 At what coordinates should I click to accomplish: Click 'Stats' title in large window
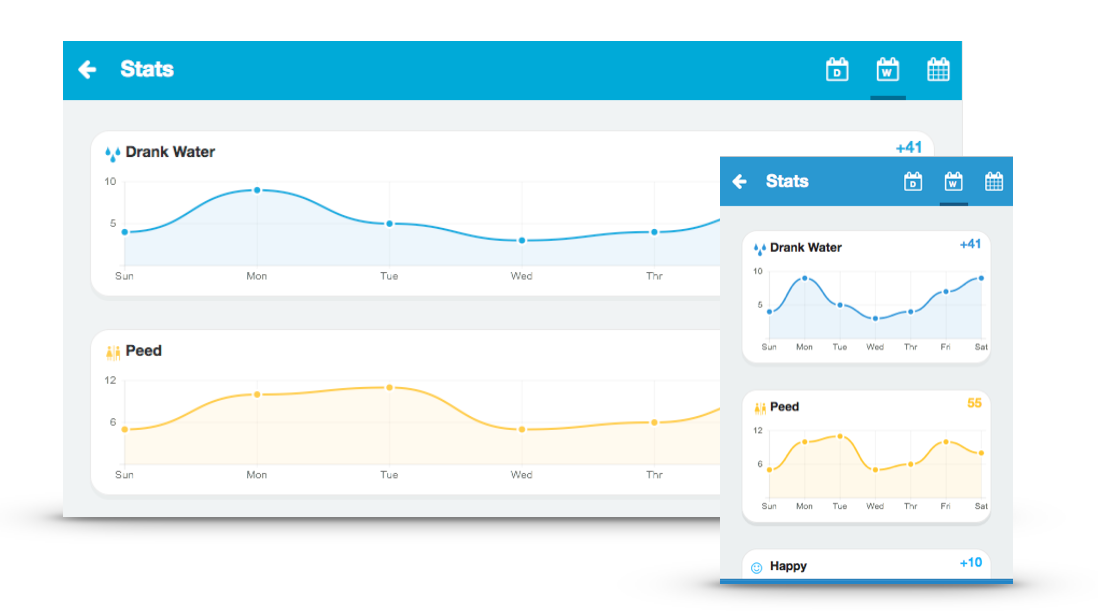pyautogui.click(x=147, y=69)
